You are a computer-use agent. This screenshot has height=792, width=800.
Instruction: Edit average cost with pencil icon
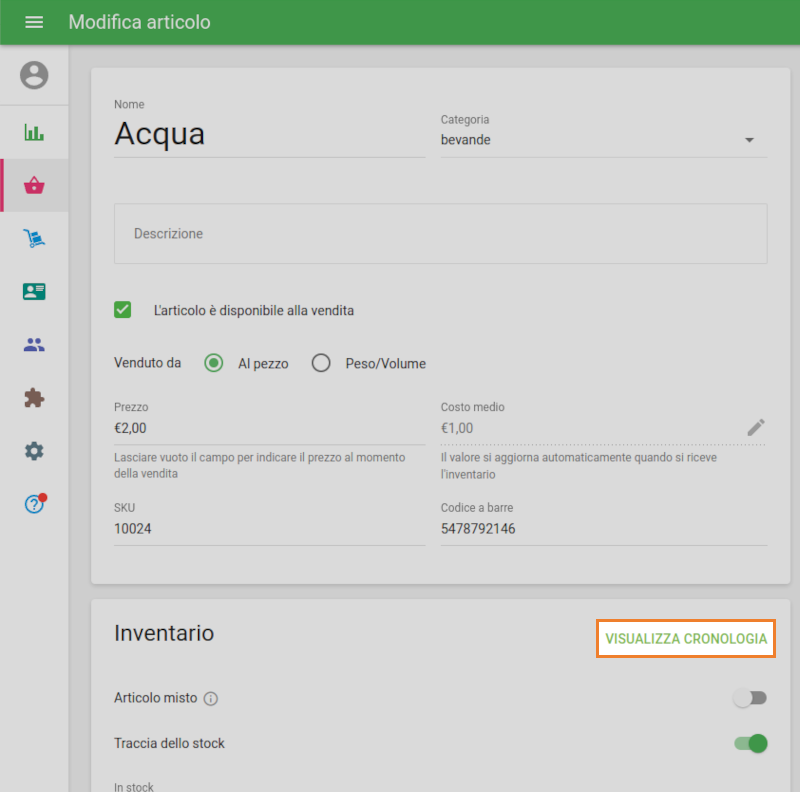click(x=756, y=428)
